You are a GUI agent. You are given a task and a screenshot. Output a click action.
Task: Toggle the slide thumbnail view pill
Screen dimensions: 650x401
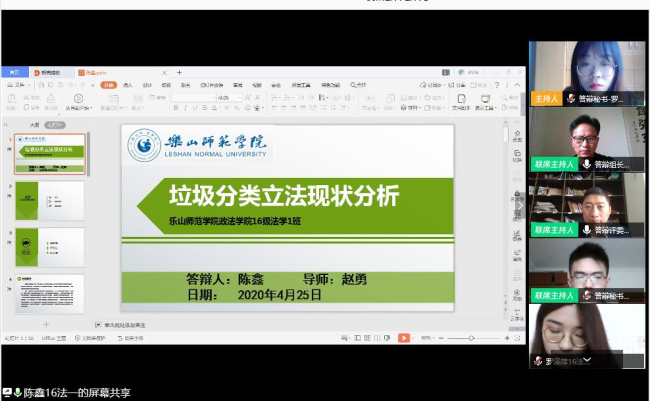(55, 125)
